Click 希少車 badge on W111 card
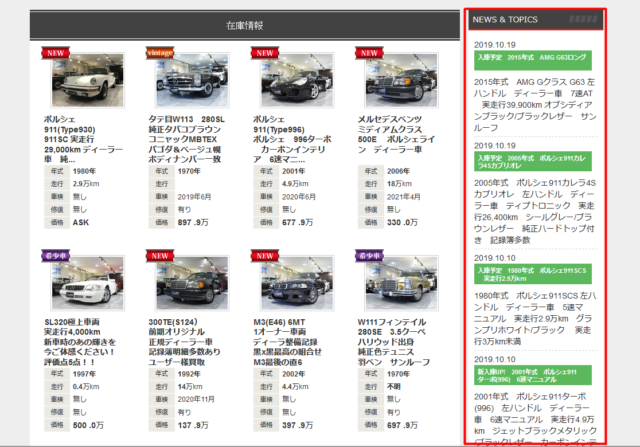The width and height of the screenshot is (640, 447). pyautogui.click(x=369, y=256)
